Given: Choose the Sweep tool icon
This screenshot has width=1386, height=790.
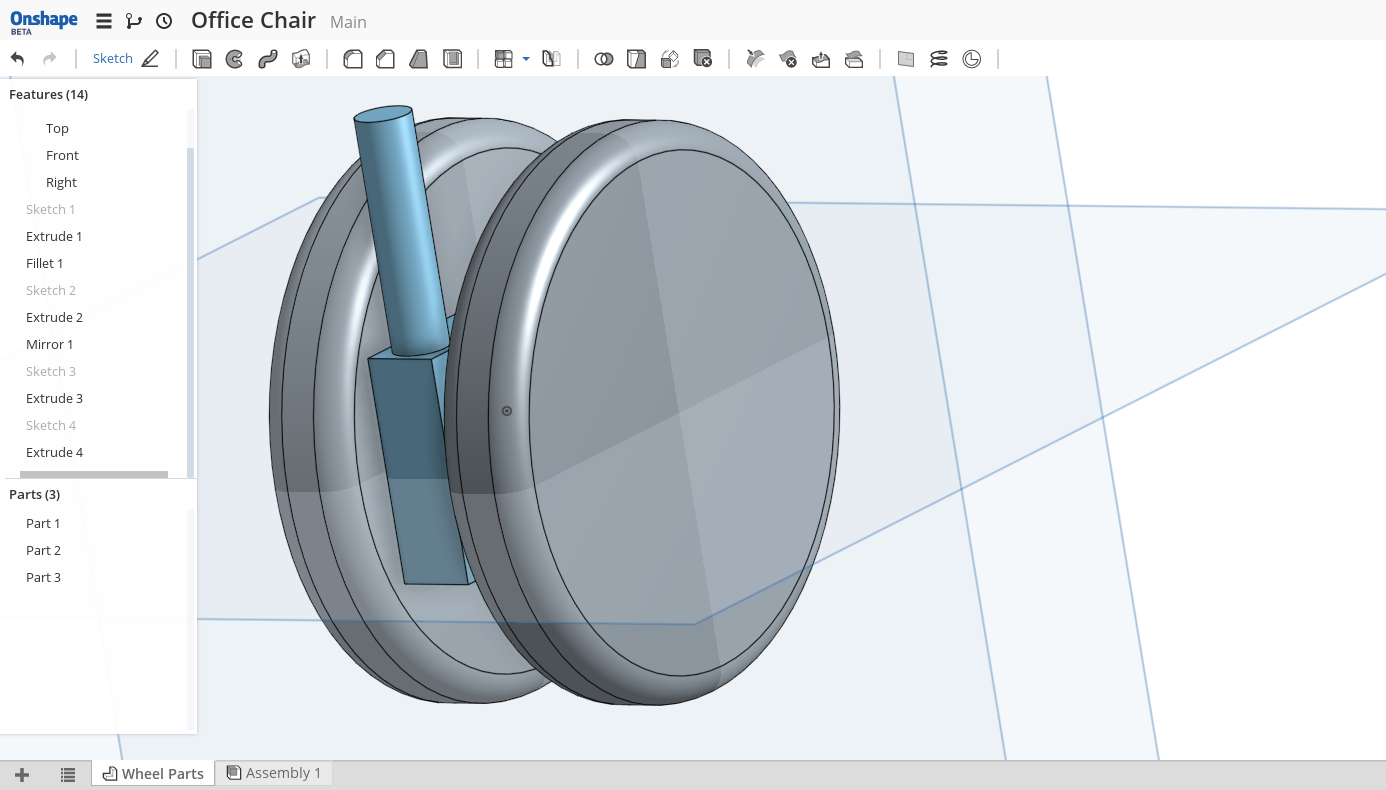Looking at the screenshot, I should (x=268, y=59).
